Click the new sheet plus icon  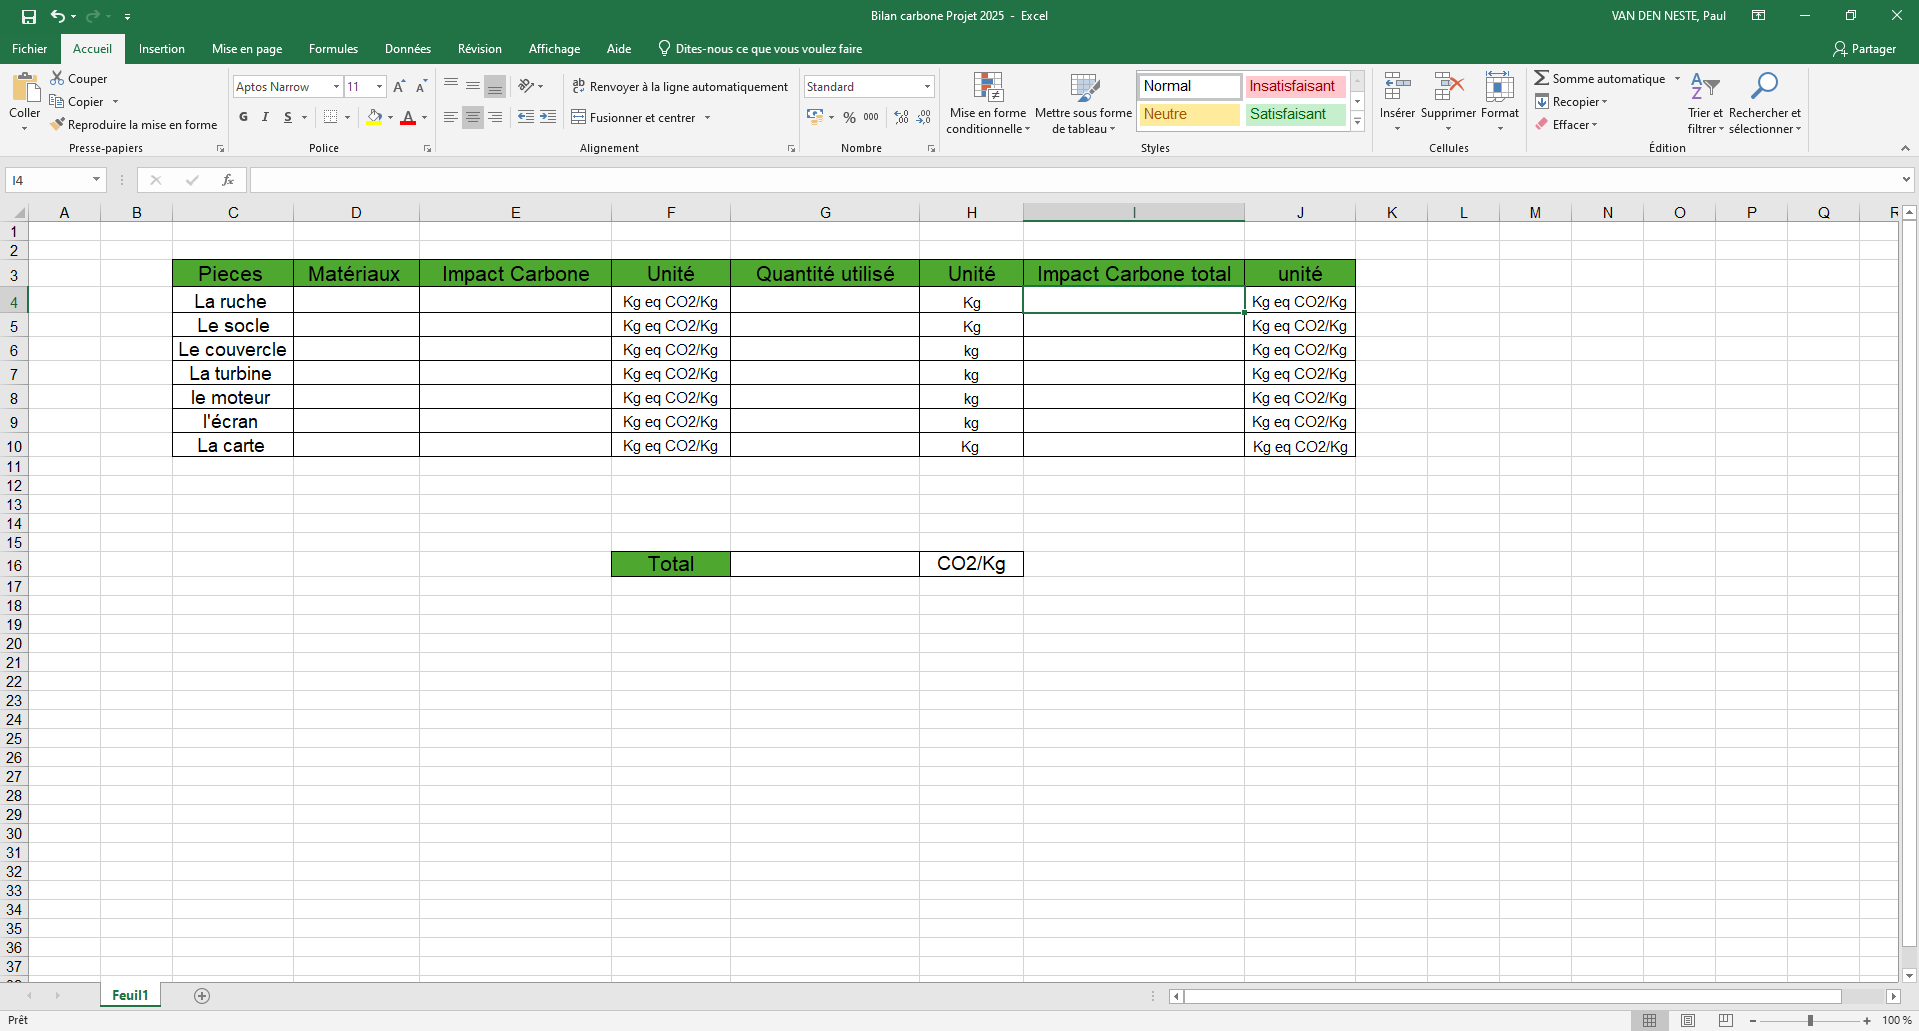(202, 995)
